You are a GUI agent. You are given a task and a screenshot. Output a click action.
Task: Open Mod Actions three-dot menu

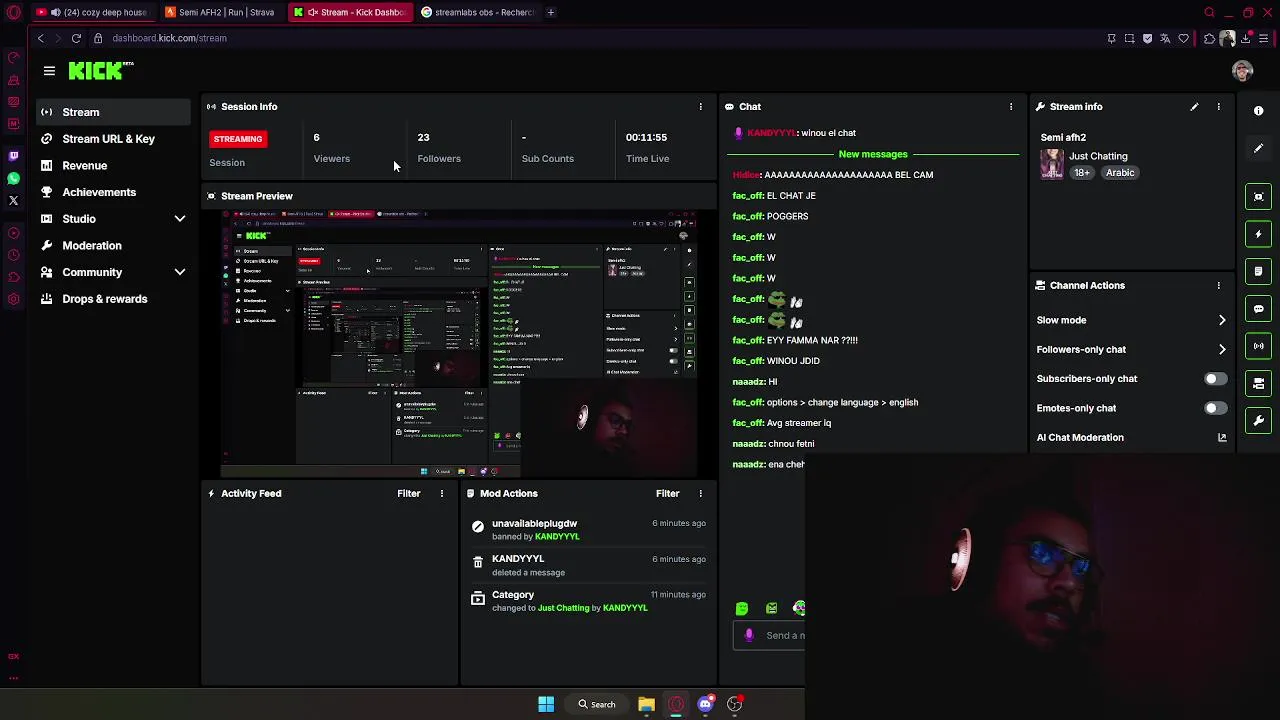pyautogui.click(x=701, y=493)
